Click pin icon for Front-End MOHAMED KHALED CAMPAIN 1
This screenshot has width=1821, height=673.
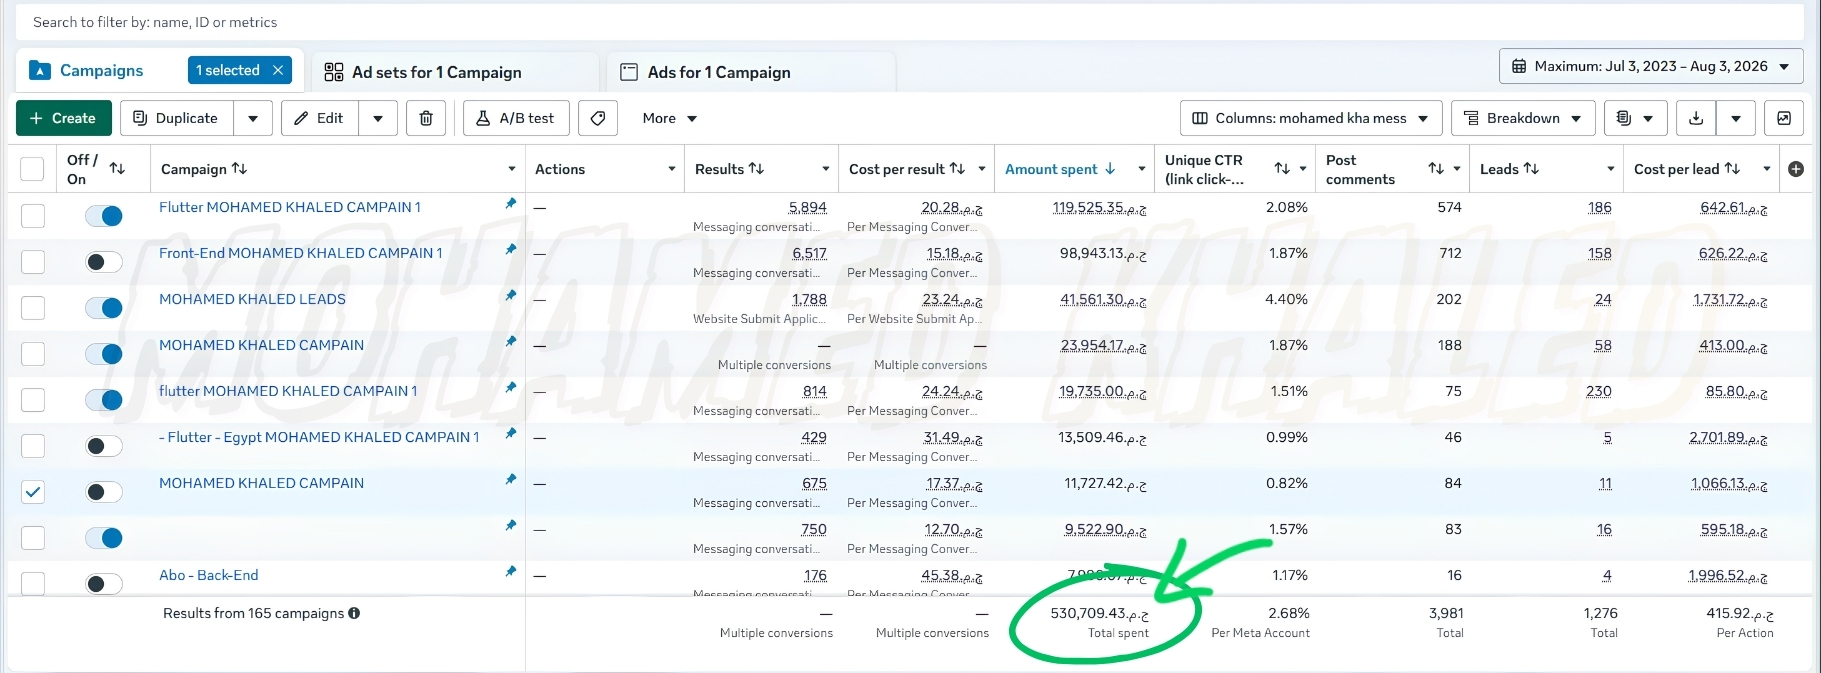tap(511, 249)
